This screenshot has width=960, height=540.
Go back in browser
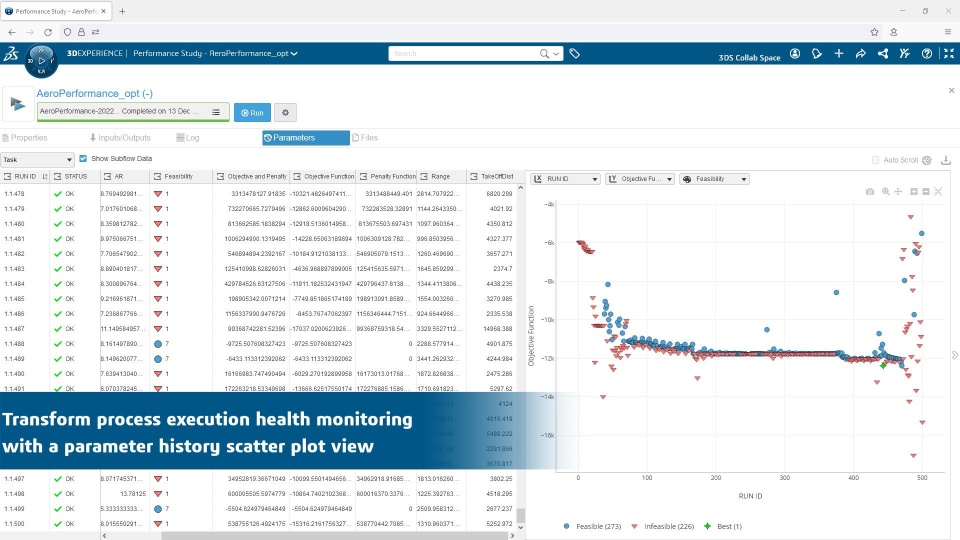(x=12, y=32)
